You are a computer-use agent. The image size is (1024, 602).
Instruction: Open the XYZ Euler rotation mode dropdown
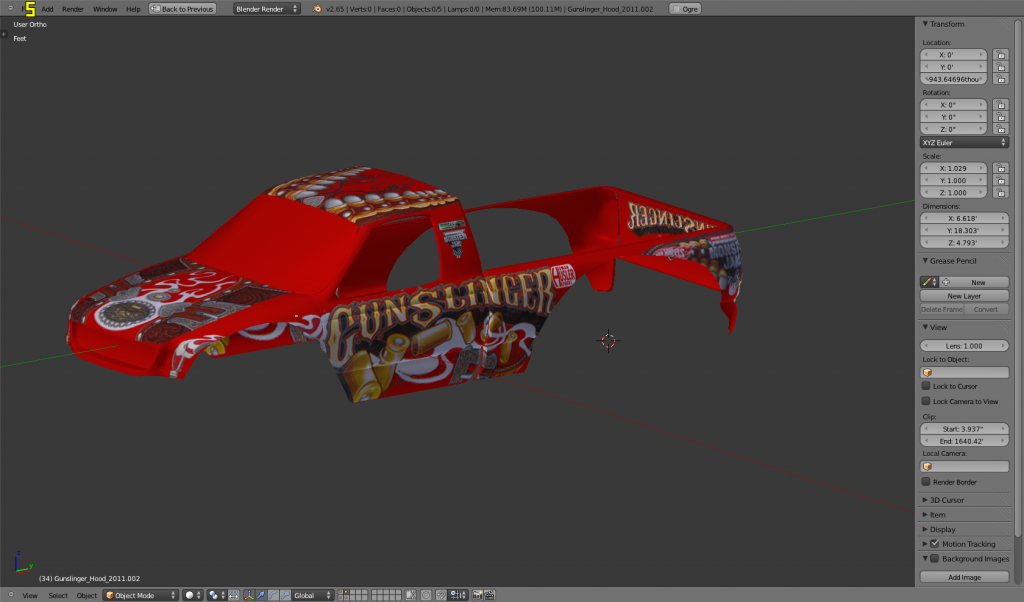coord(964,142)
